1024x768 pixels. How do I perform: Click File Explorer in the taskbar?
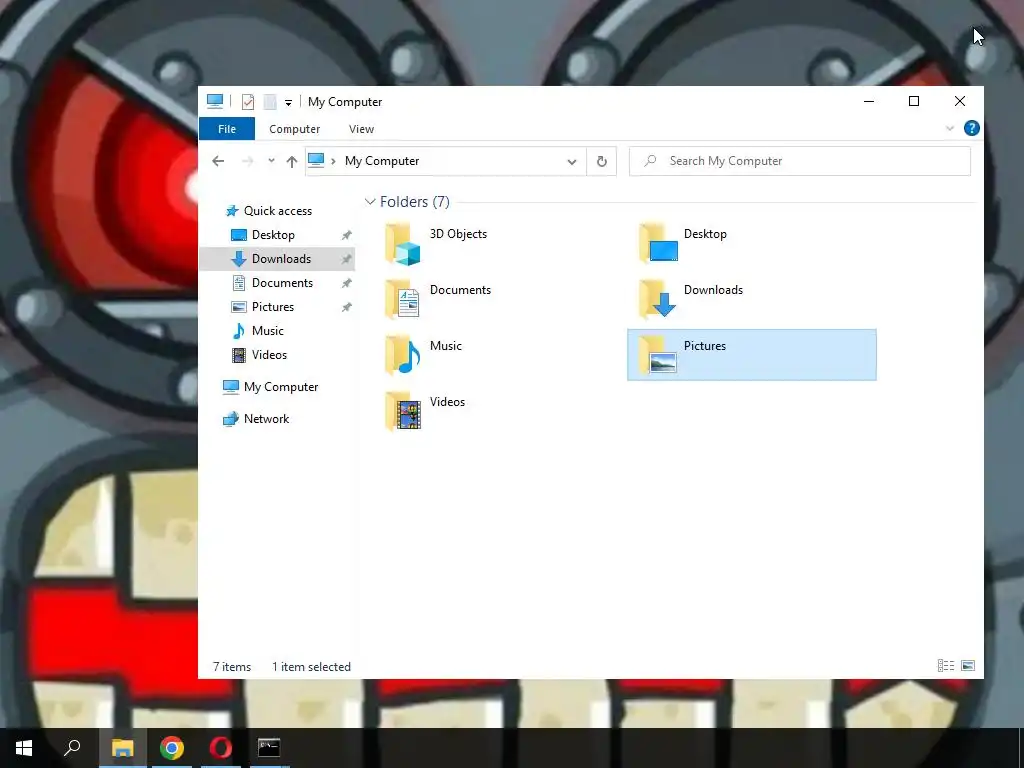[x=122, y=748]
